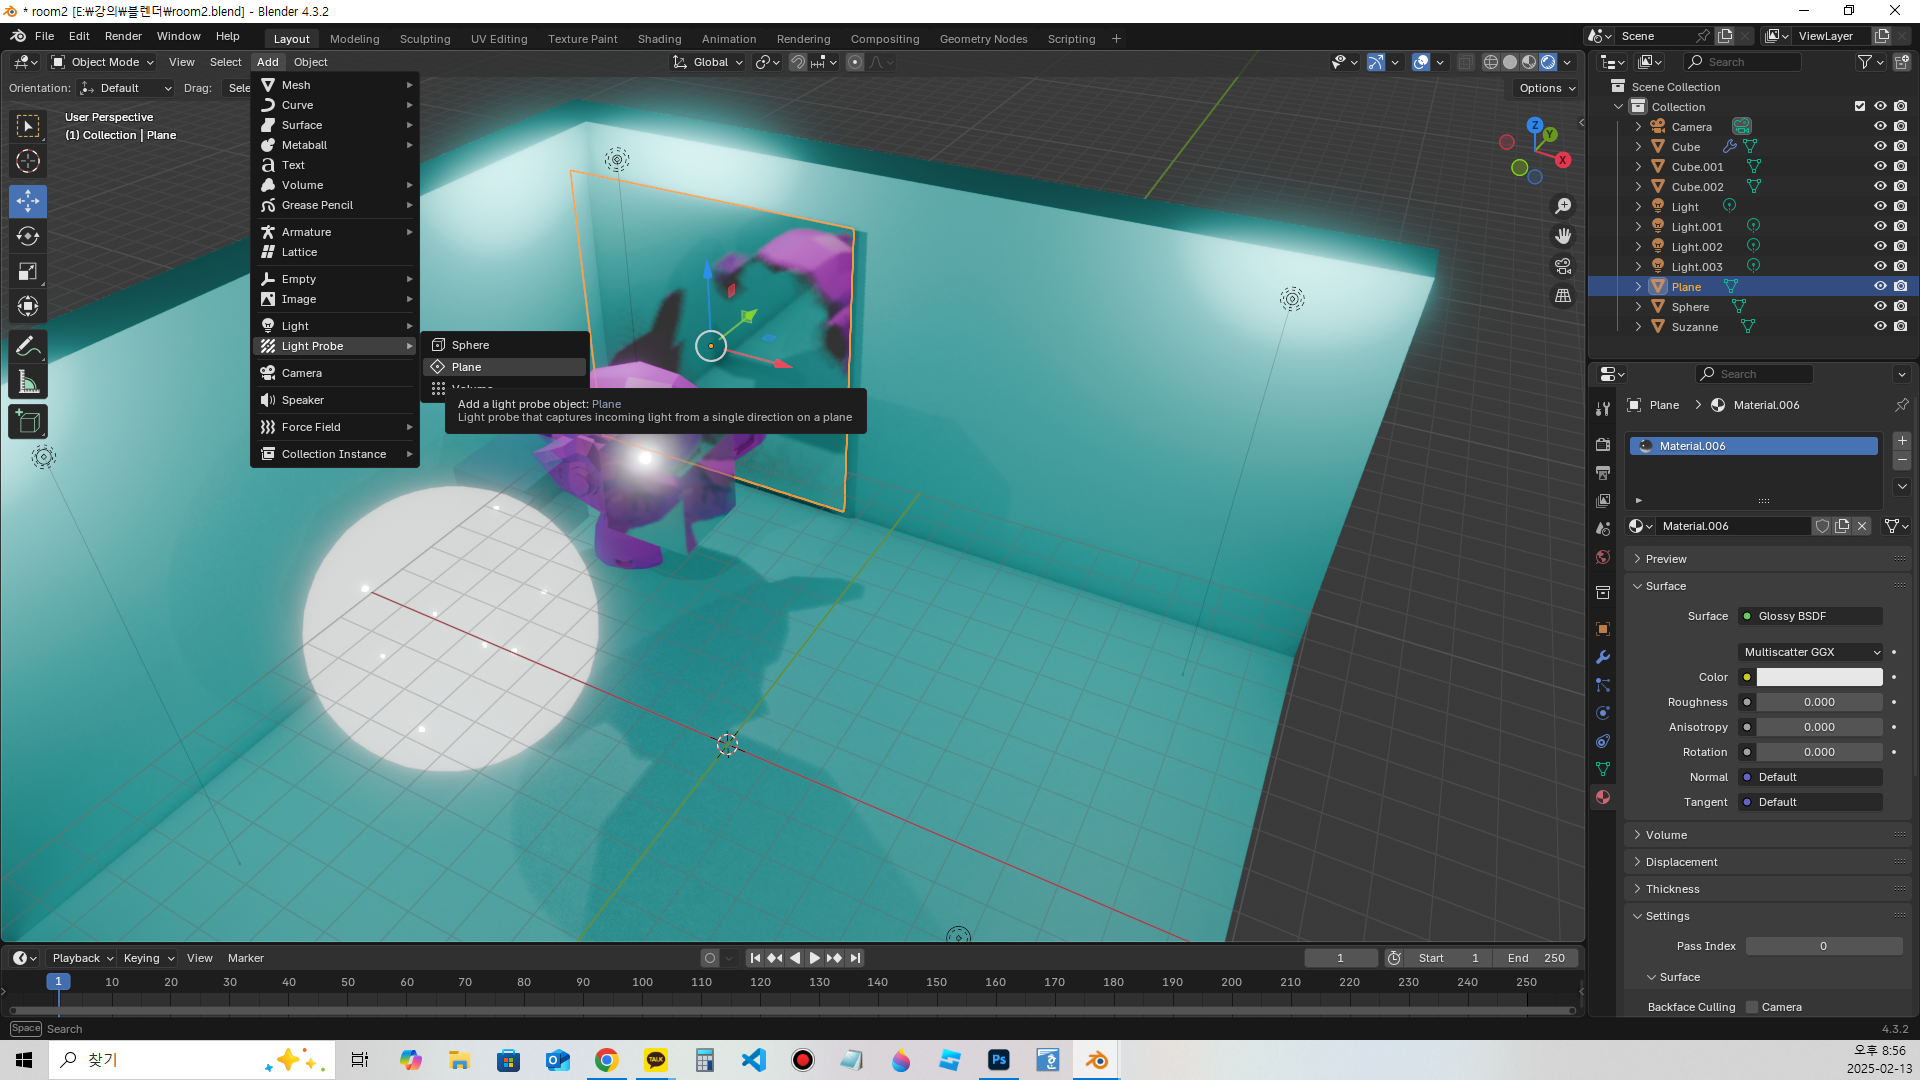Open the Output properties tab
Viewport: 1920px width, 1080px height.
coord(1603,472)
